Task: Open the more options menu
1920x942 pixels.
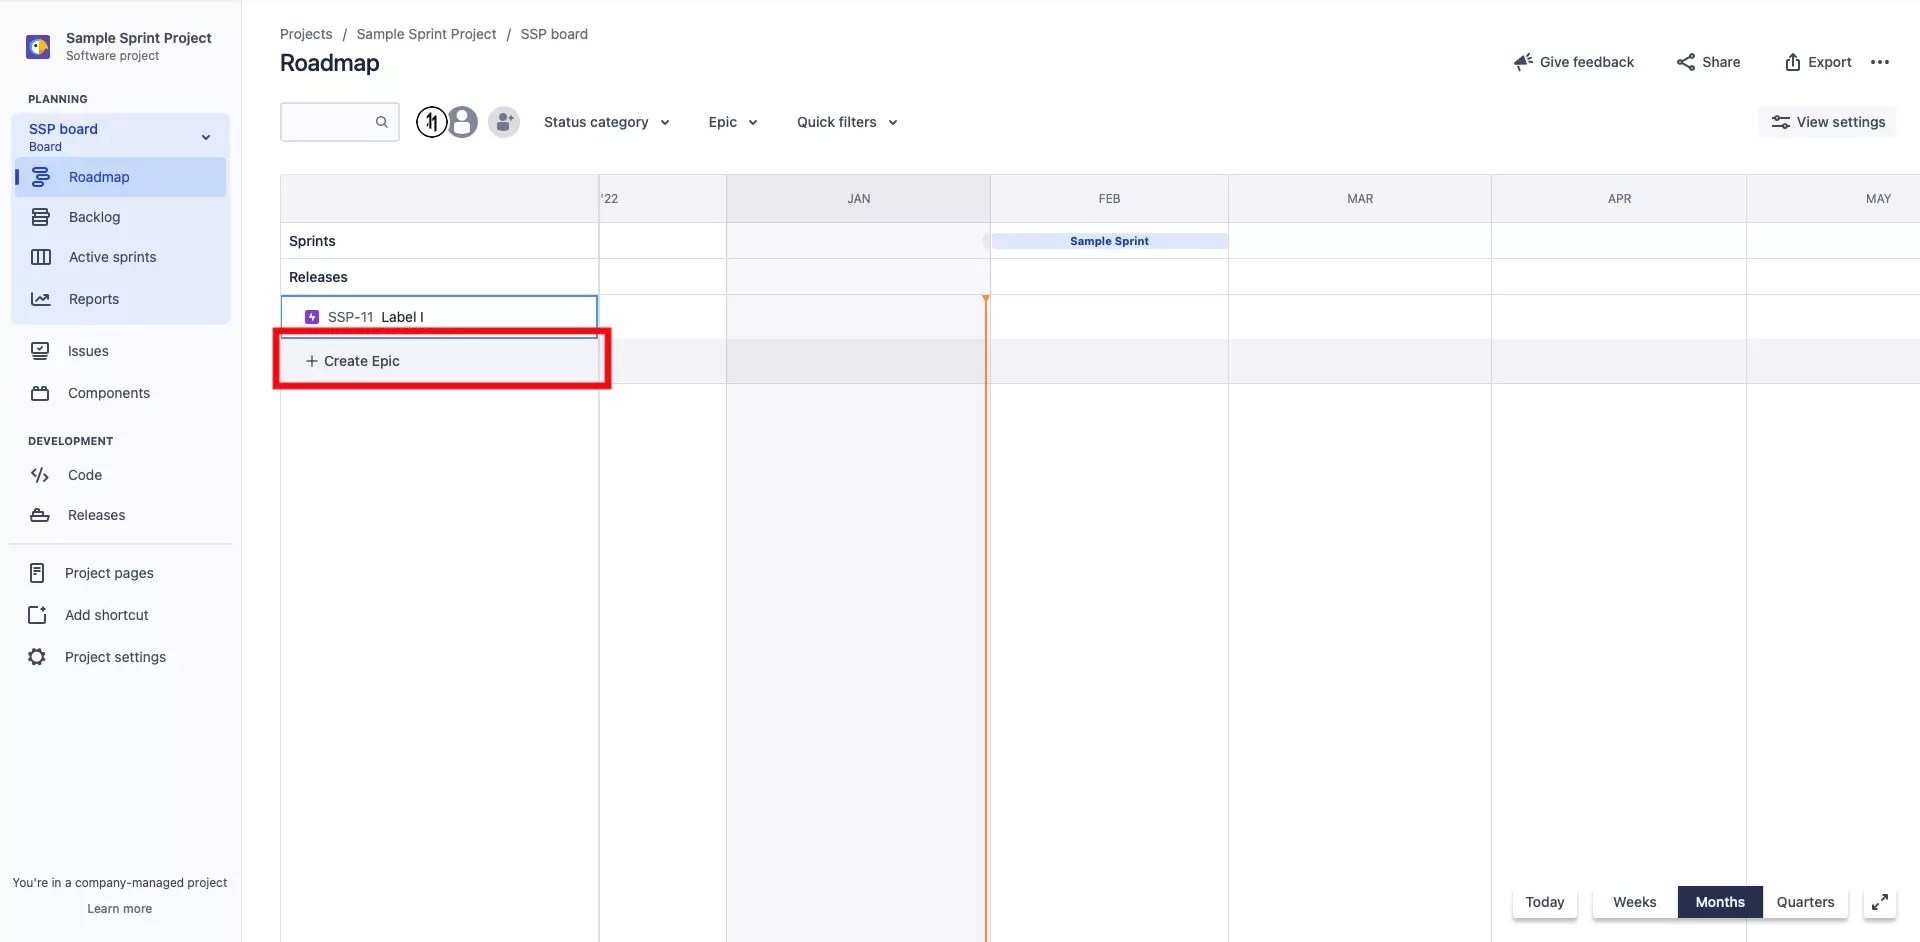Action: pos(1881,61)
